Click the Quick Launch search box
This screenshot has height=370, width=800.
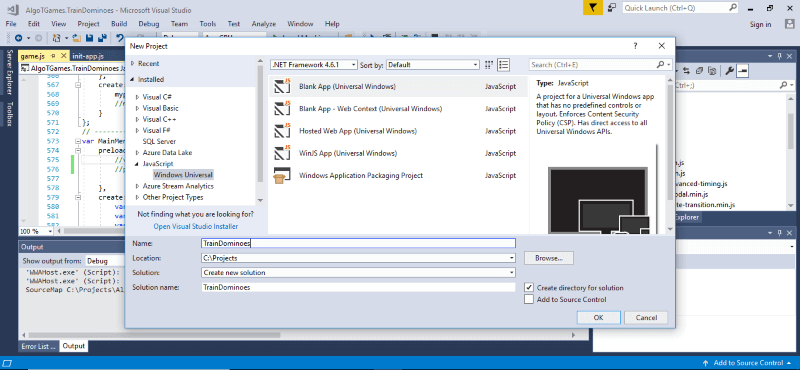(681, 8)
